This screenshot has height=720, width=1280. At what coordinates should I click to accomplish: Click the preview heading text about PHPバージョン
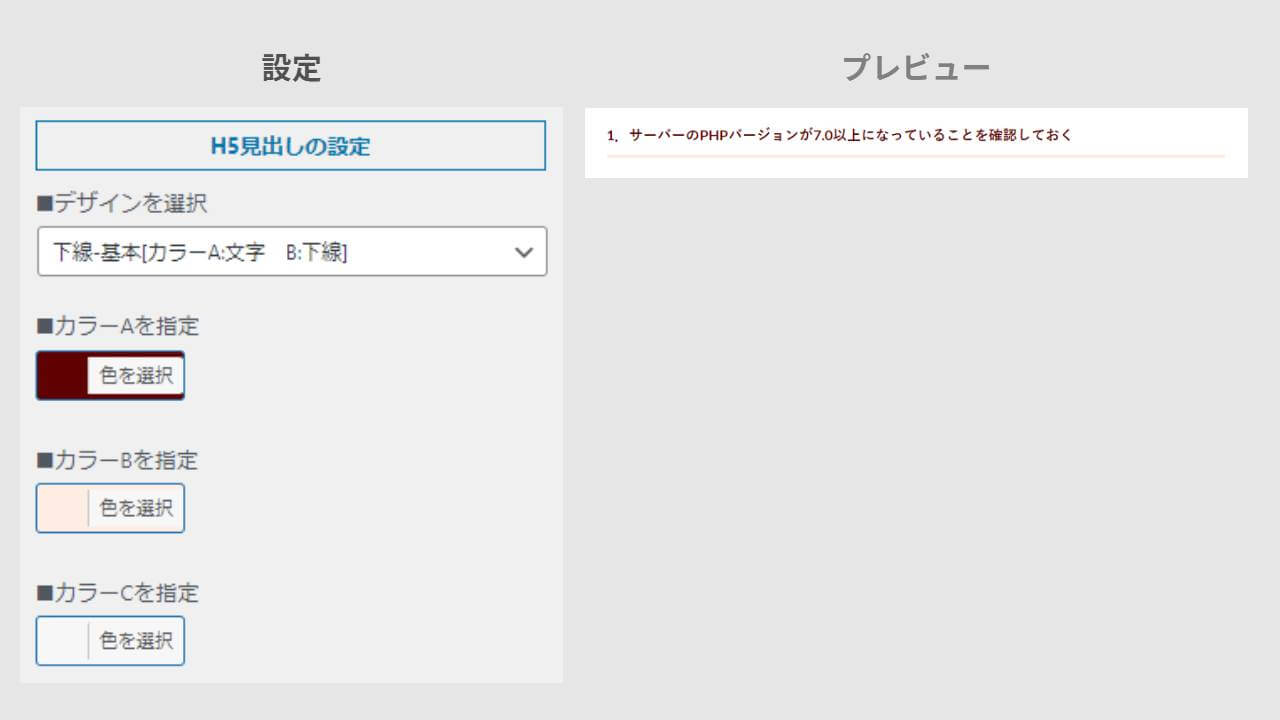850,135
